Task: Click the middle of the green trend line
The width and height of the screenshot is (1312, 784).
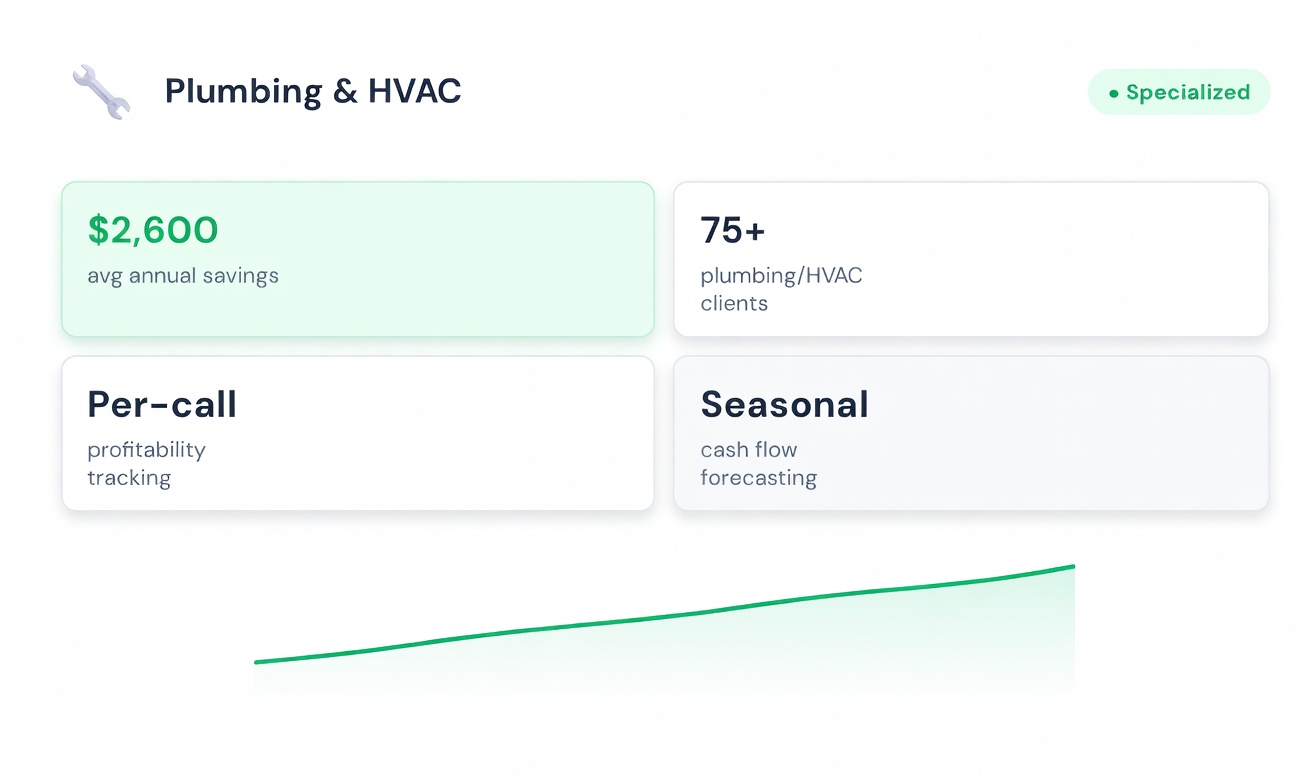Action: pyautogui.click(x=665, y=617)
